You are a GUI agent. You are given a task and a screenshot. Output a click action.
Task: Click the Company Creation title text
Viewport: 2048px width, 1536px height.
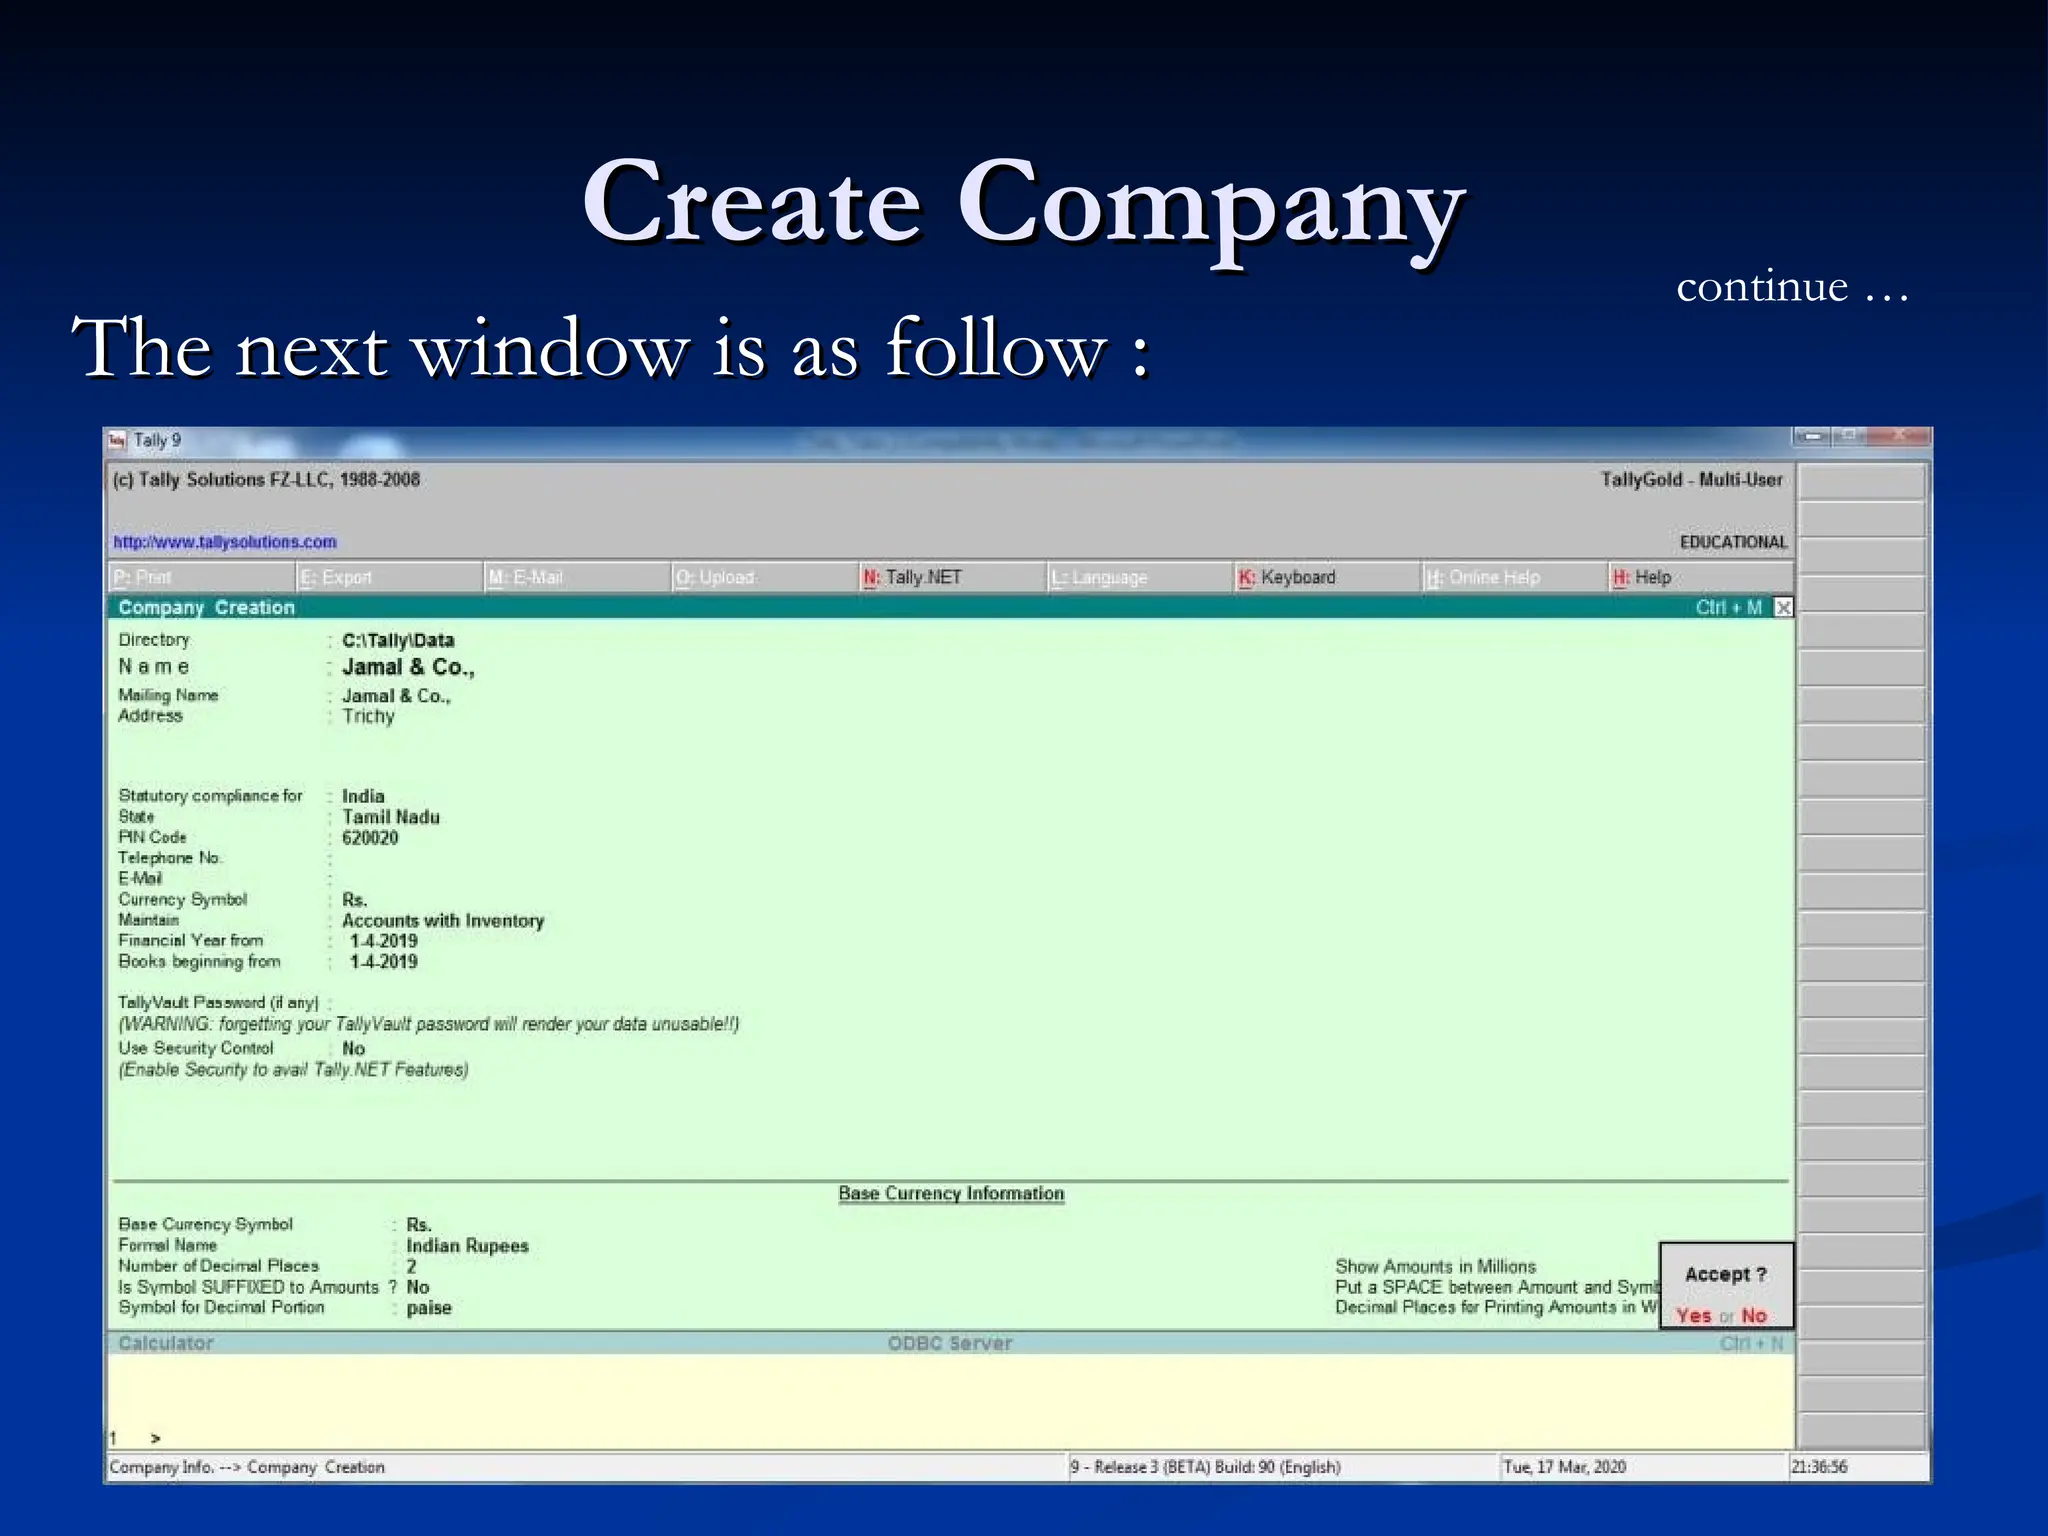[206, 607]
